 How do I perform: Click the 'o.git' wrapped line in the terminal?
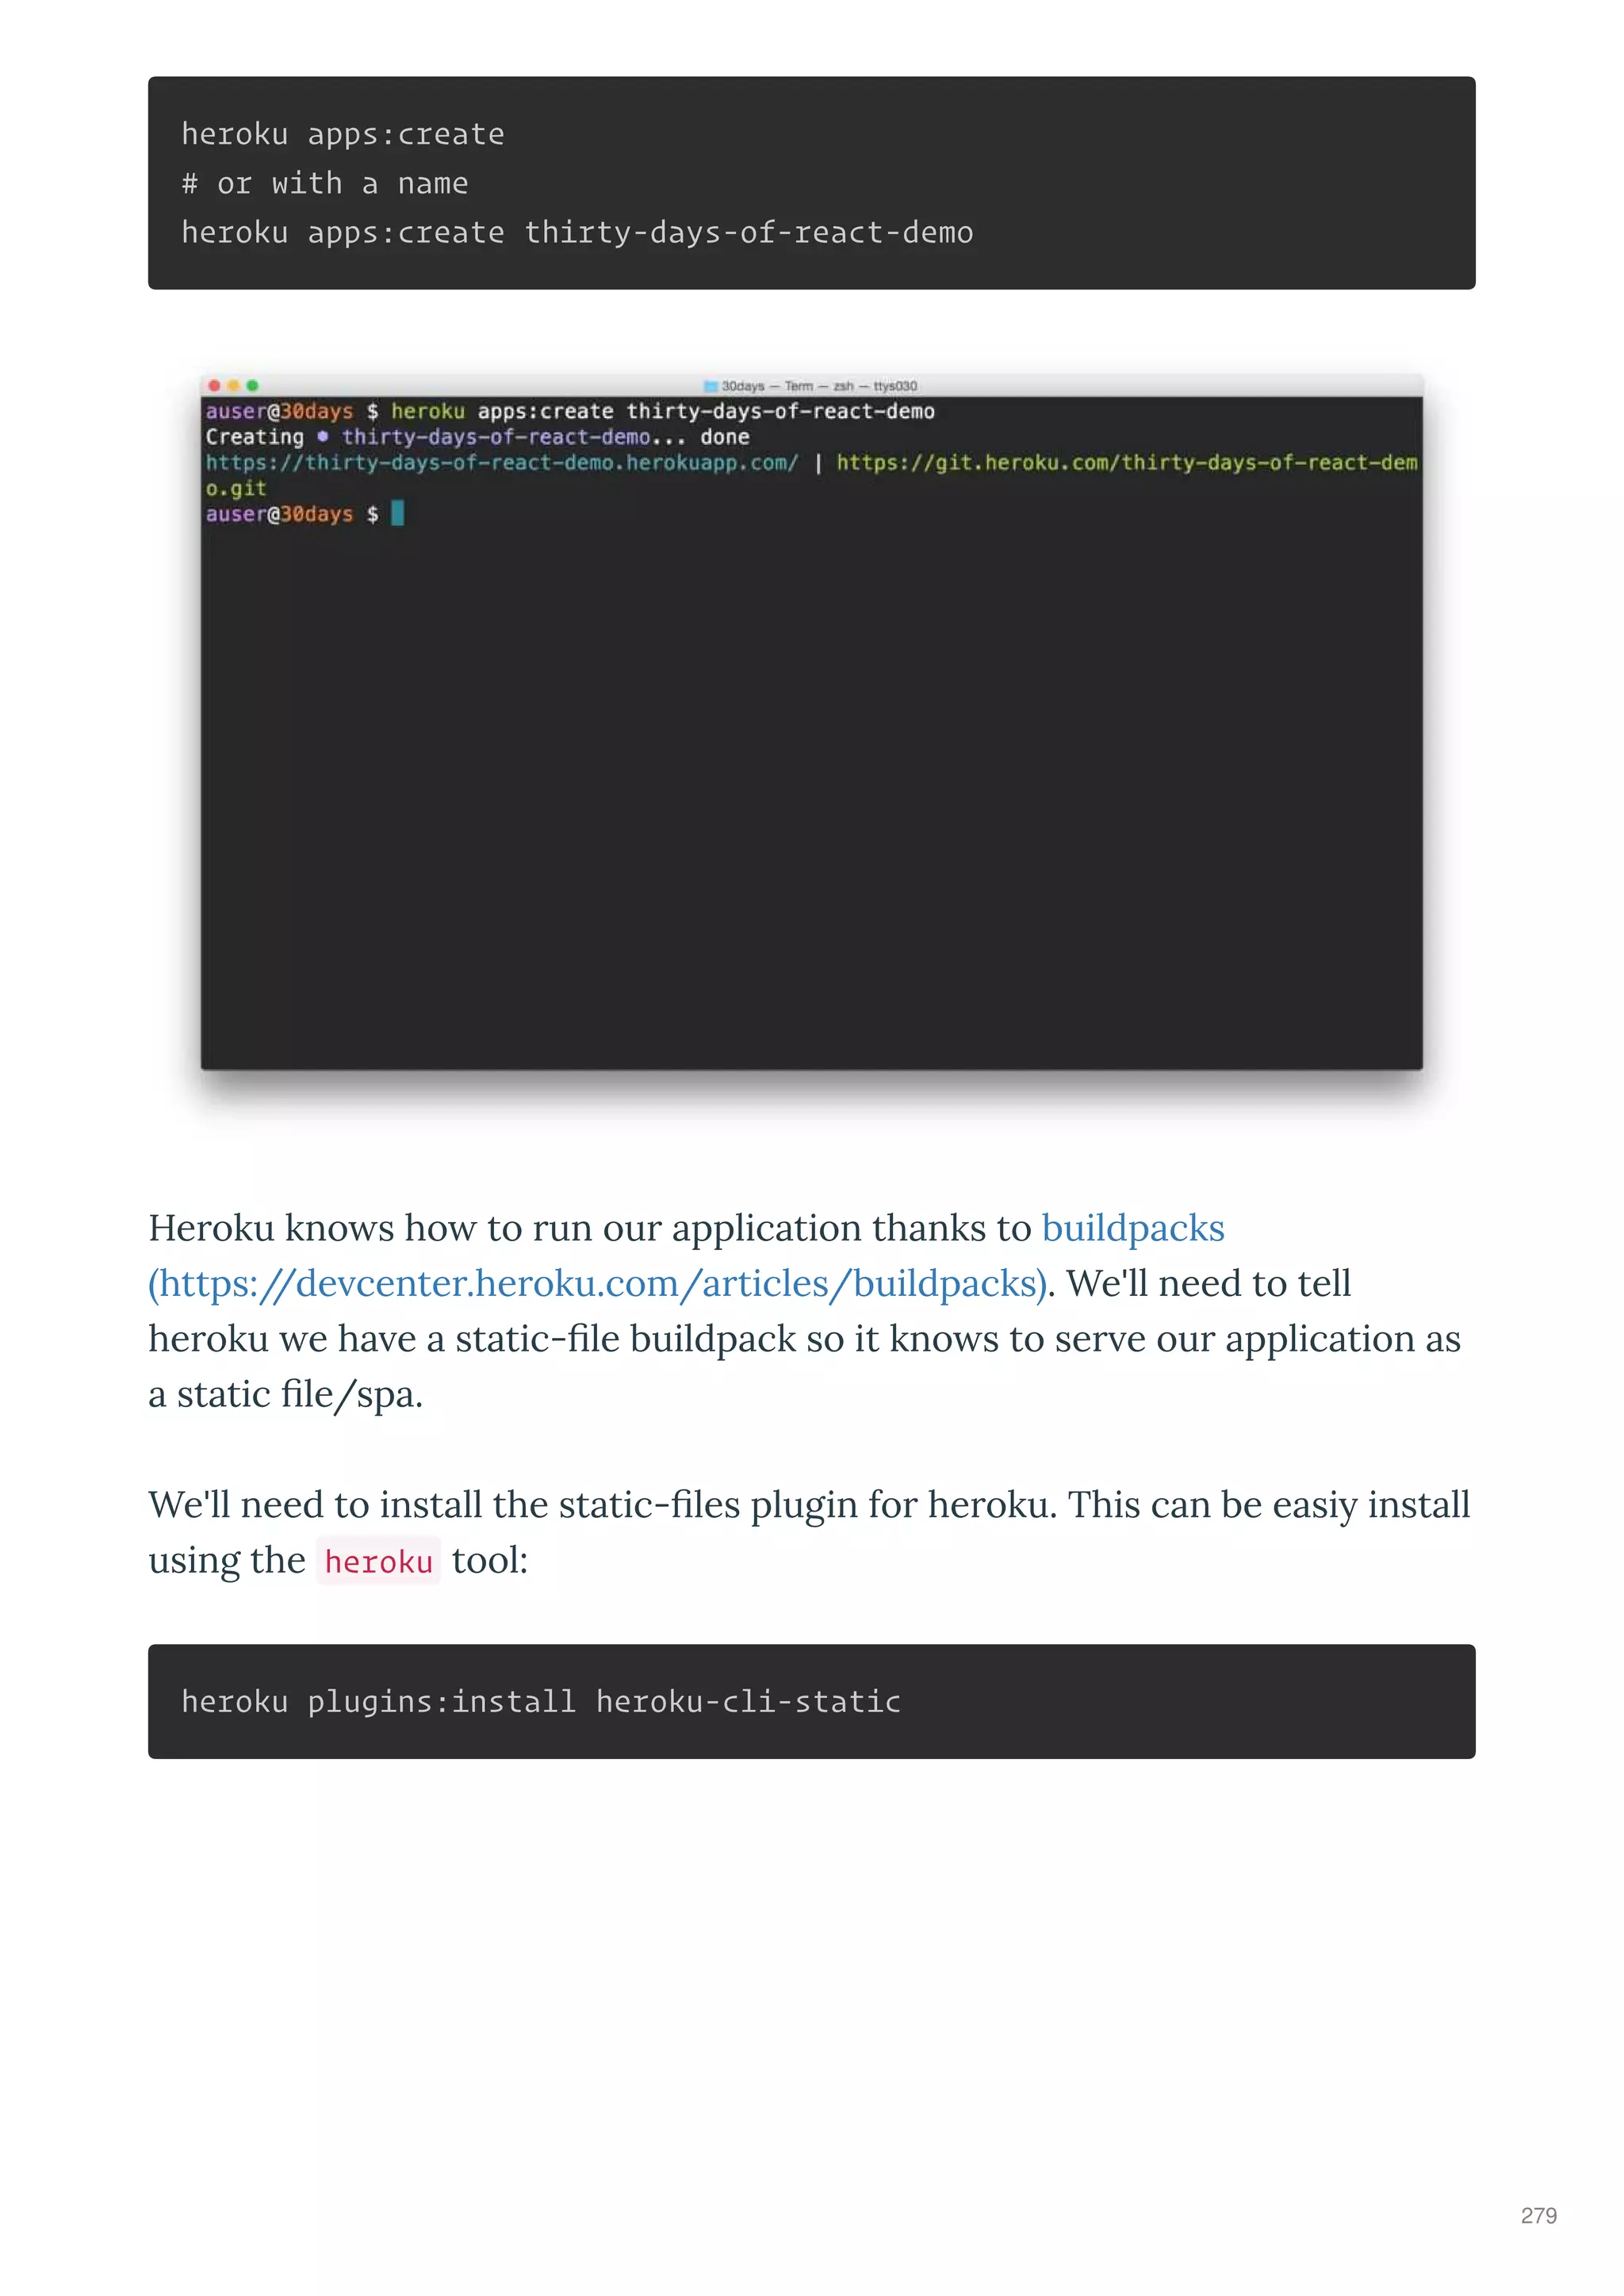click(236, 488)
